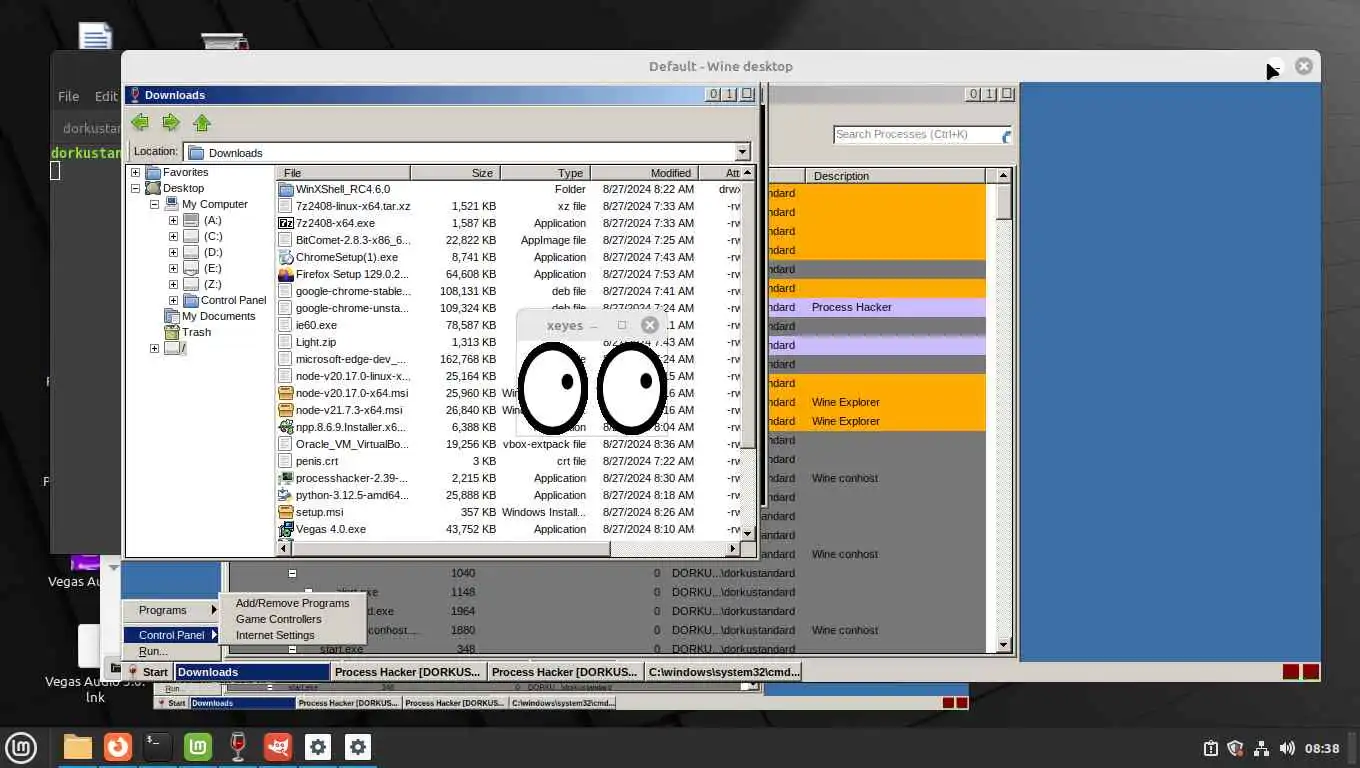Select My Documents in the tree

point(218,316)
